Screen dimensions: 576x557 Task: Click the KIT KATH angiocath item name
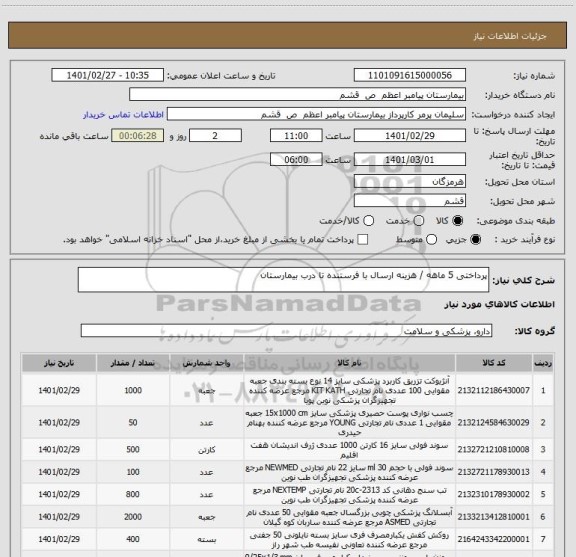pyautogui.click(x=349, y=390)
